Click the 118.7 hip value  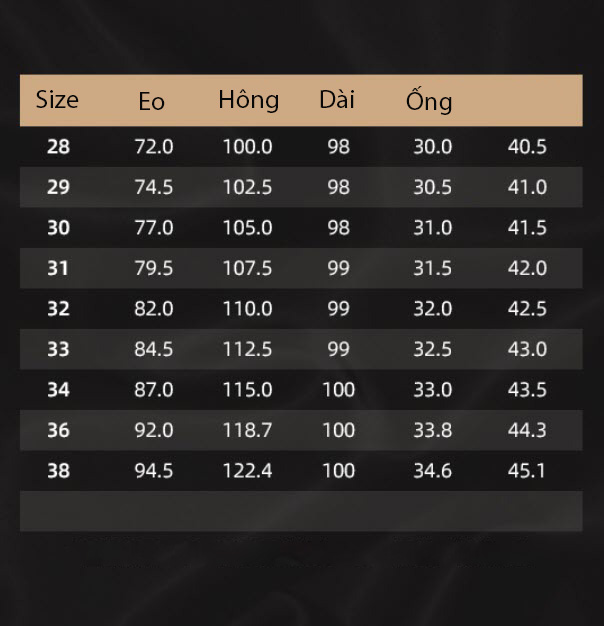click(x=248, y=430)
